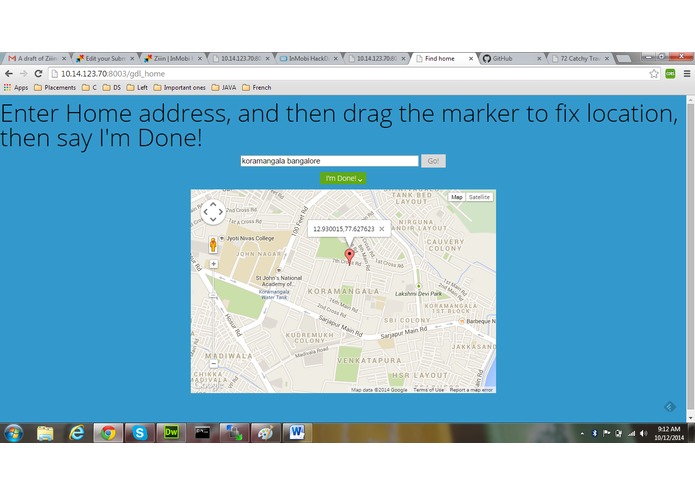
Task: Switch to the Gmail draft tab
Action: click(x=36, y=58)
